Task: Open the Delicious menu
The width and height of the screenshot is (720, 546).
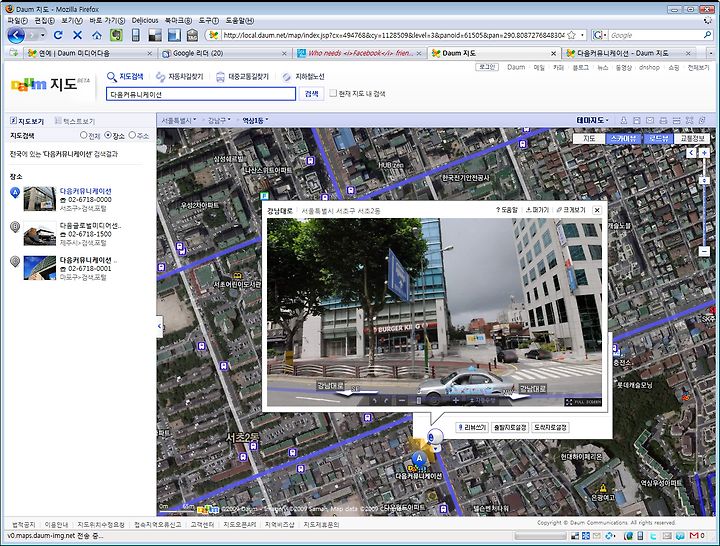Action: pos(145,21)
